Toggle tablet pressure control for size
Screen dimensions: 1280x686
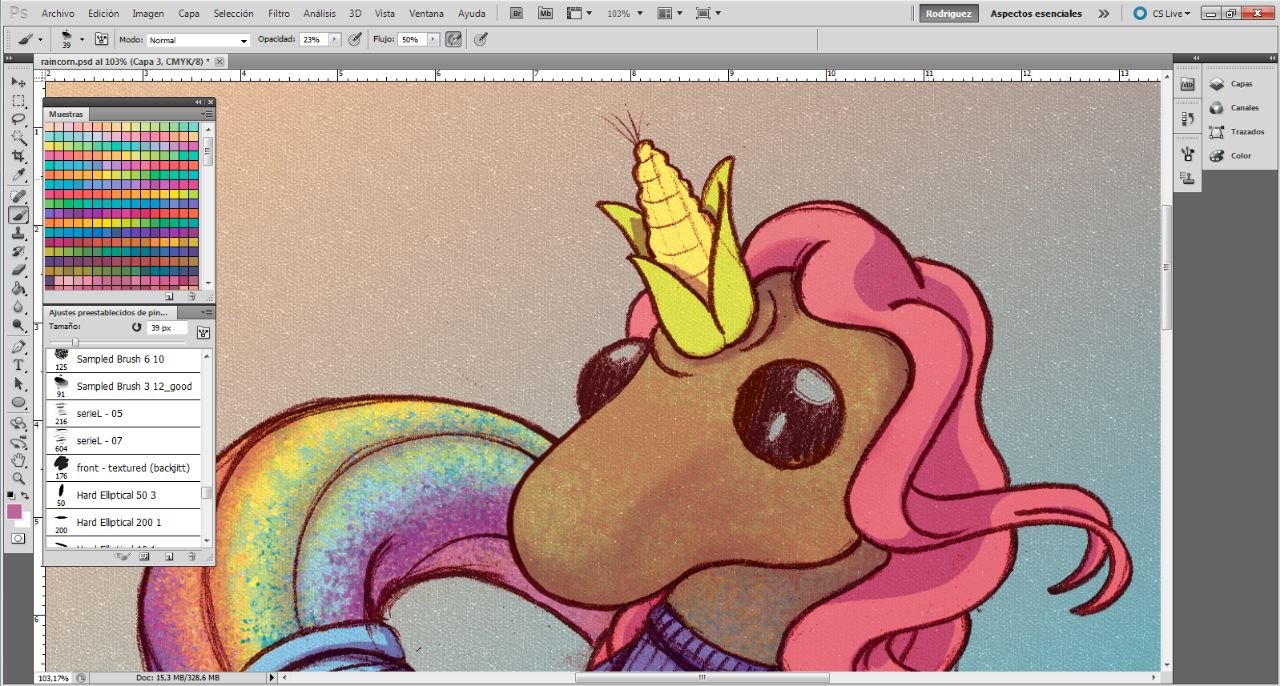pyautogui.click(x=481, y=39)
